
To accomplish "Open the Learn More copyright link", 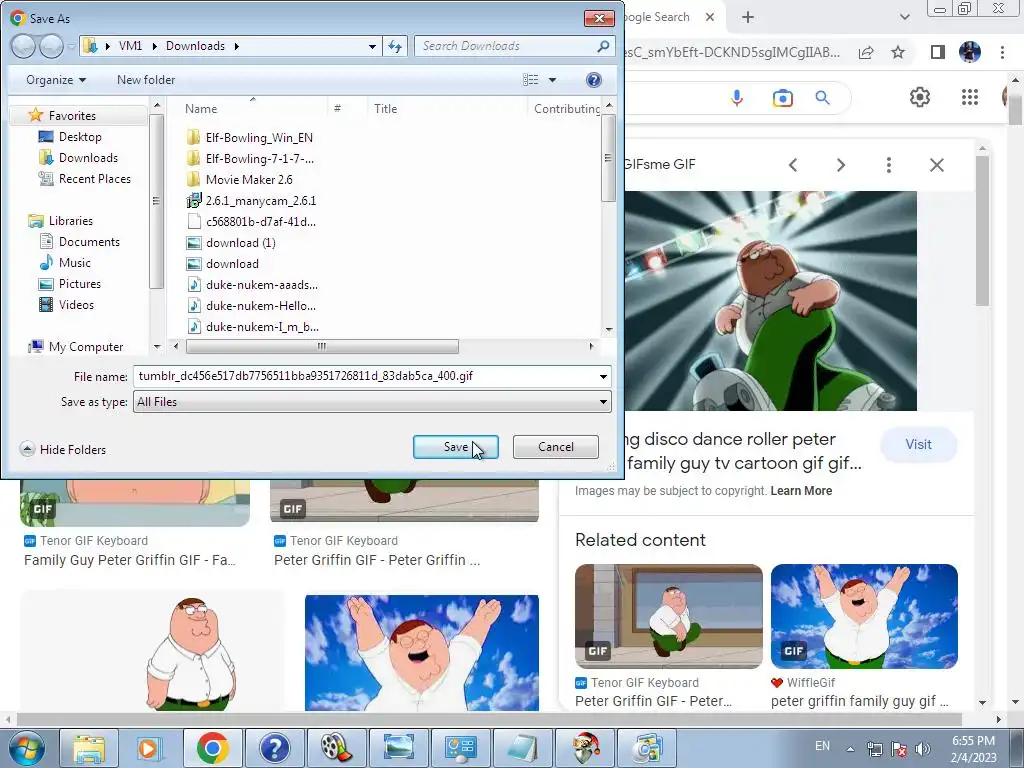I will click(801, 490).
